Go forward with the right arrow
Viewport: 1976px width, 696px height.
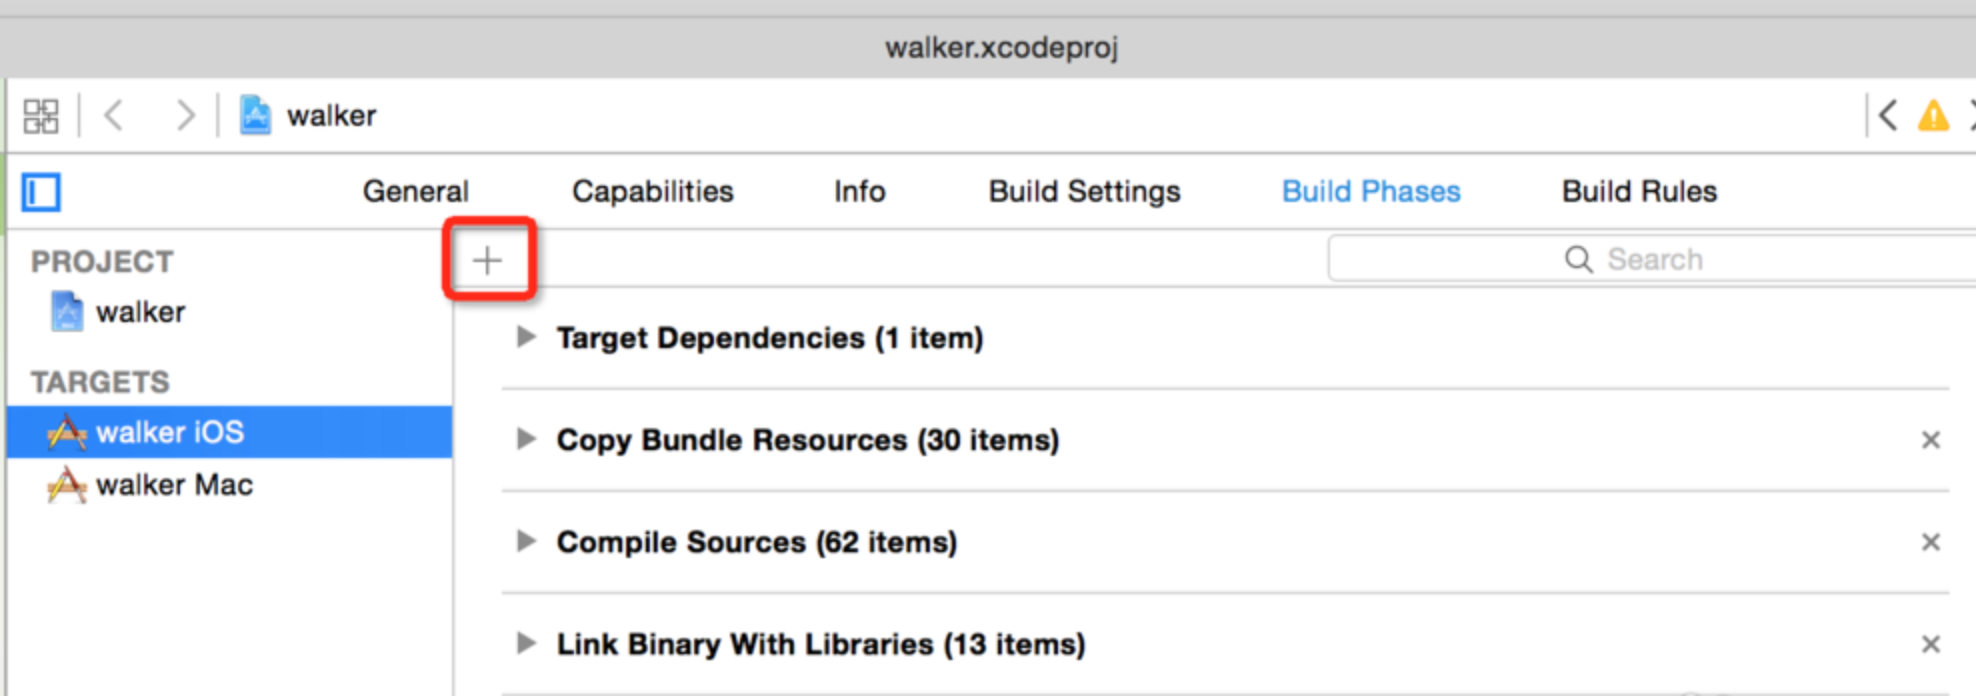click(x=185, y=116)
